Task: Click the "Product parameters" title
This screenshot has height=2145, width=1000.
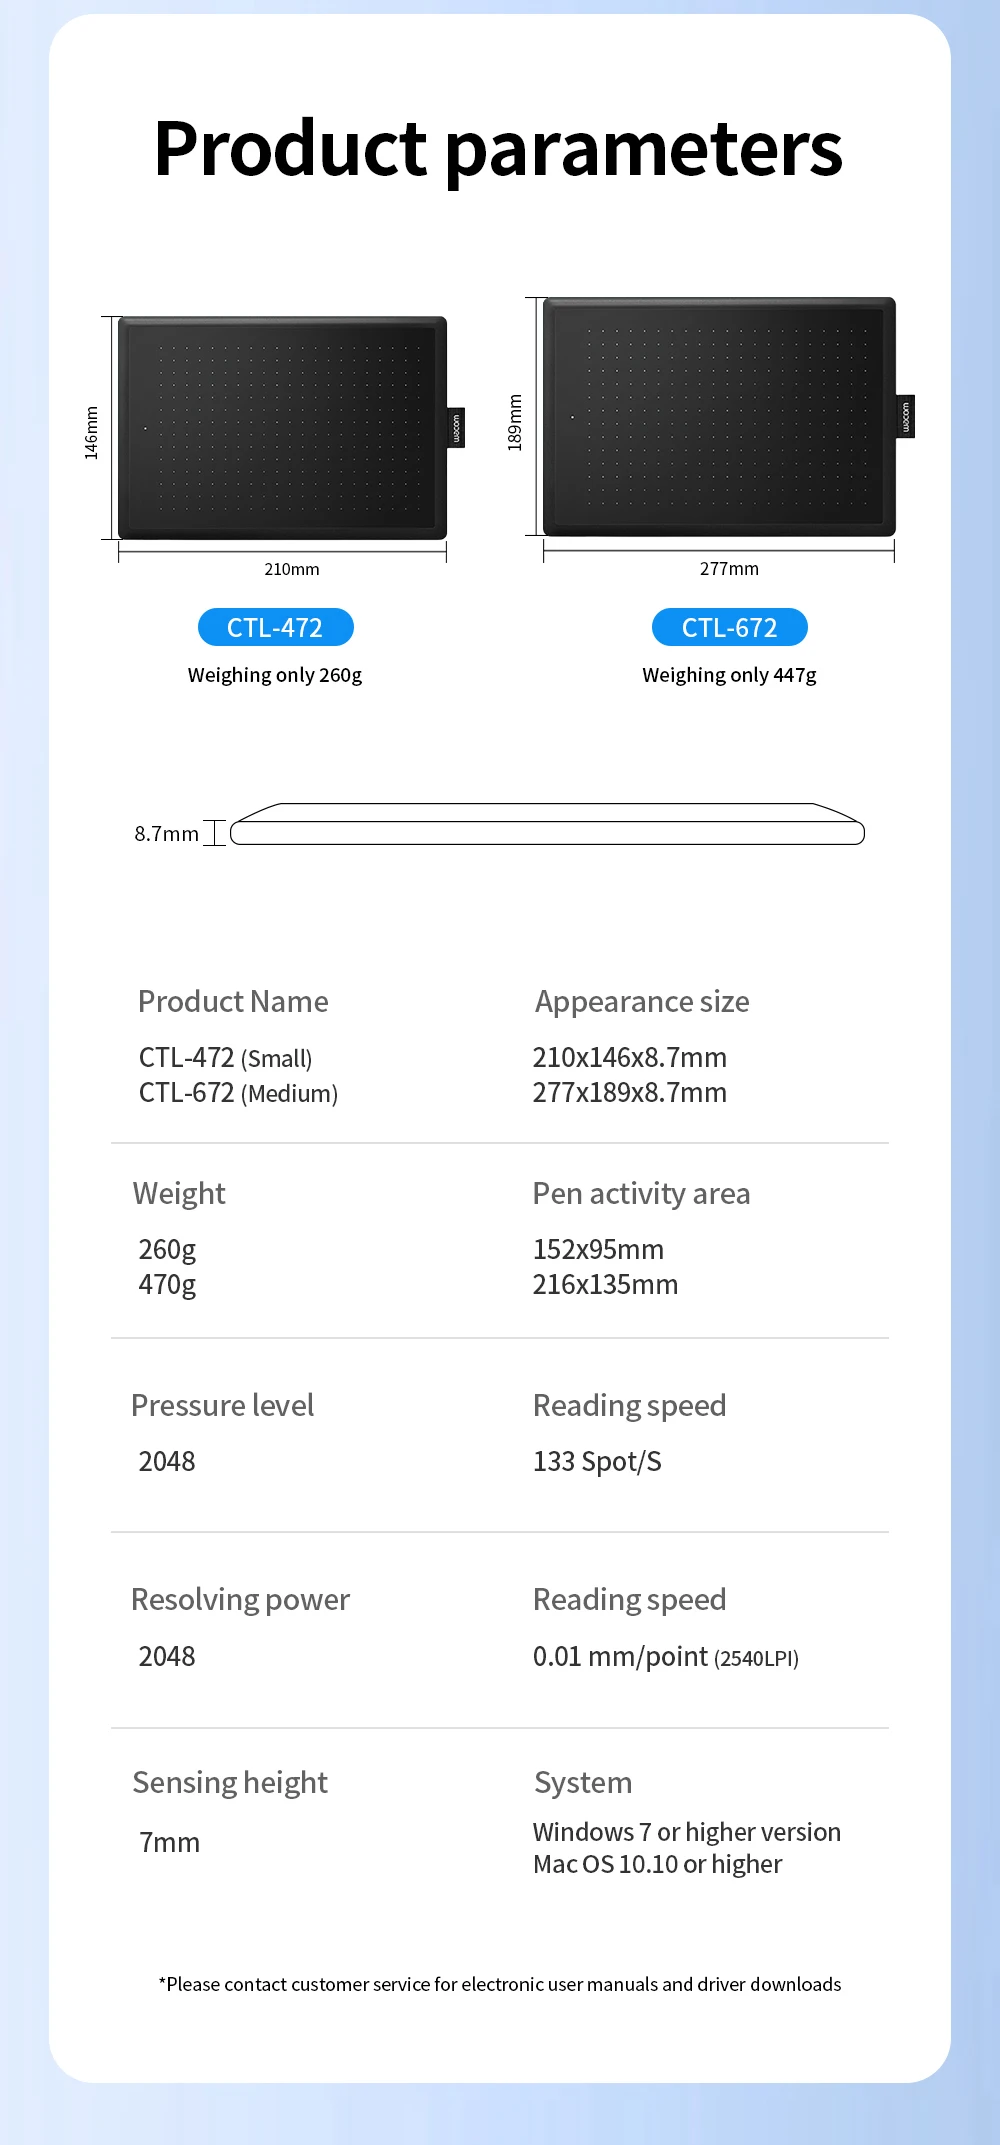Action: tap(498, 149)
